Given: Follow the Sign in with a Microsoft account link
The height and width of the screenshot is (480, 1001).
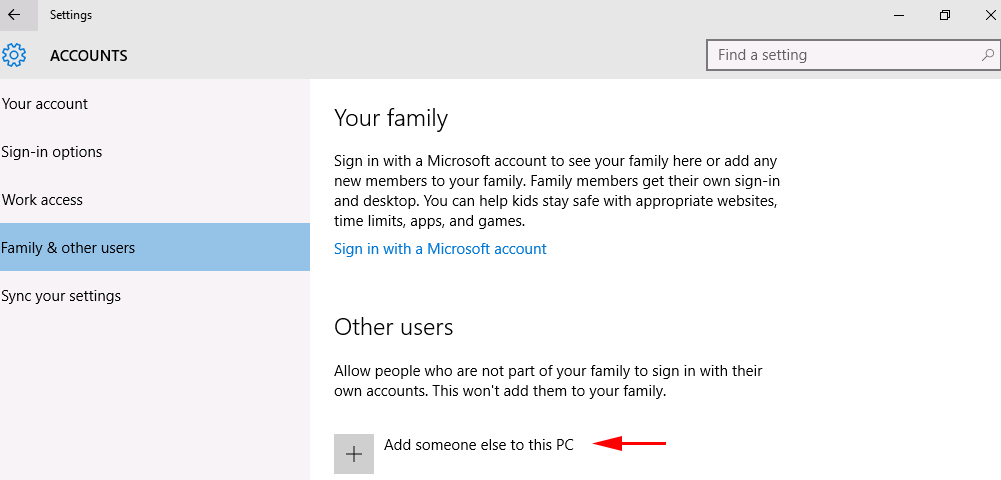Looking at the screenshot, I should (x=440, y=248).
